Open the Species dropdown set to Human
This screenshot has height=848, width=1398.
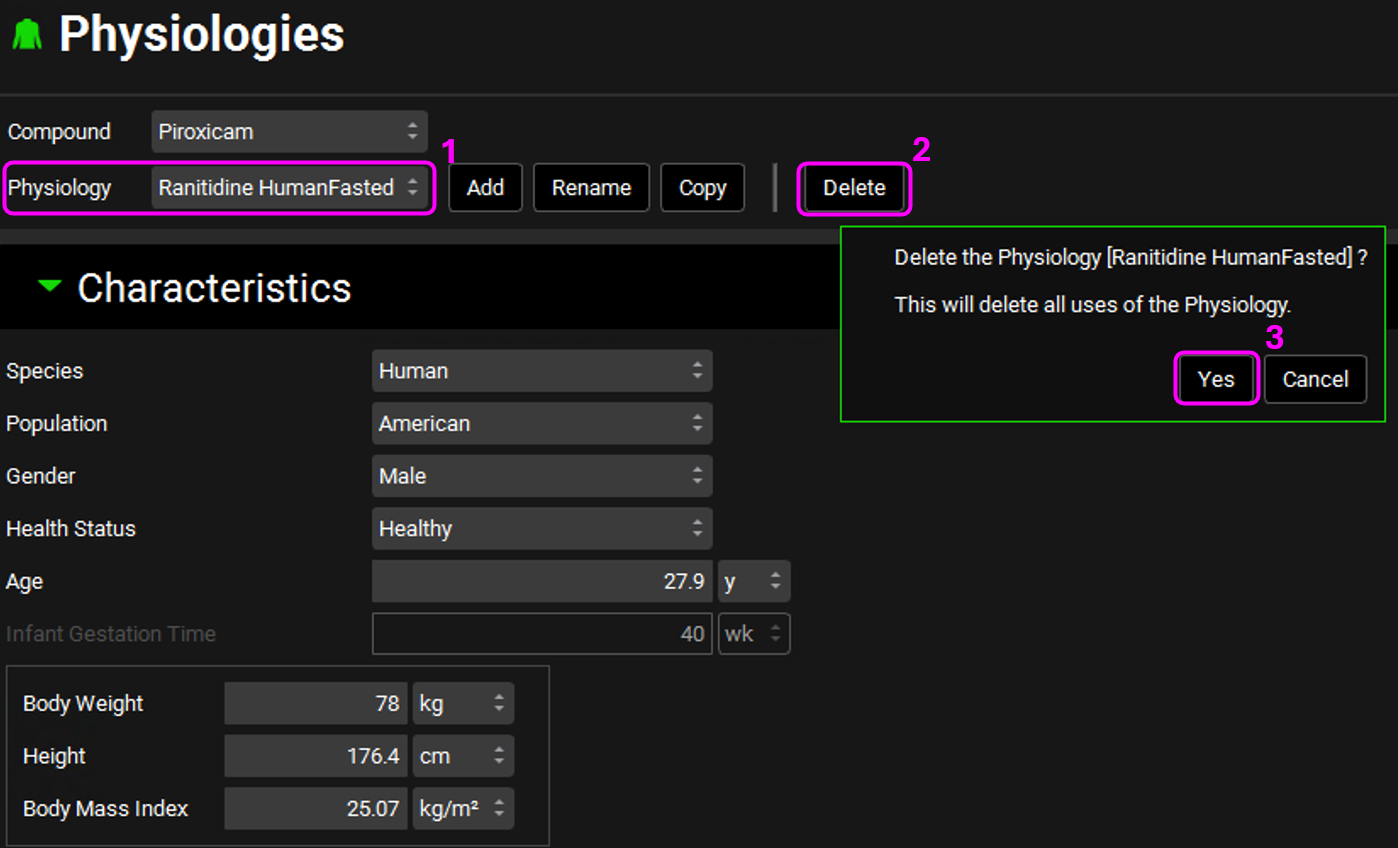pyautogui.click(x=541, y=371)
